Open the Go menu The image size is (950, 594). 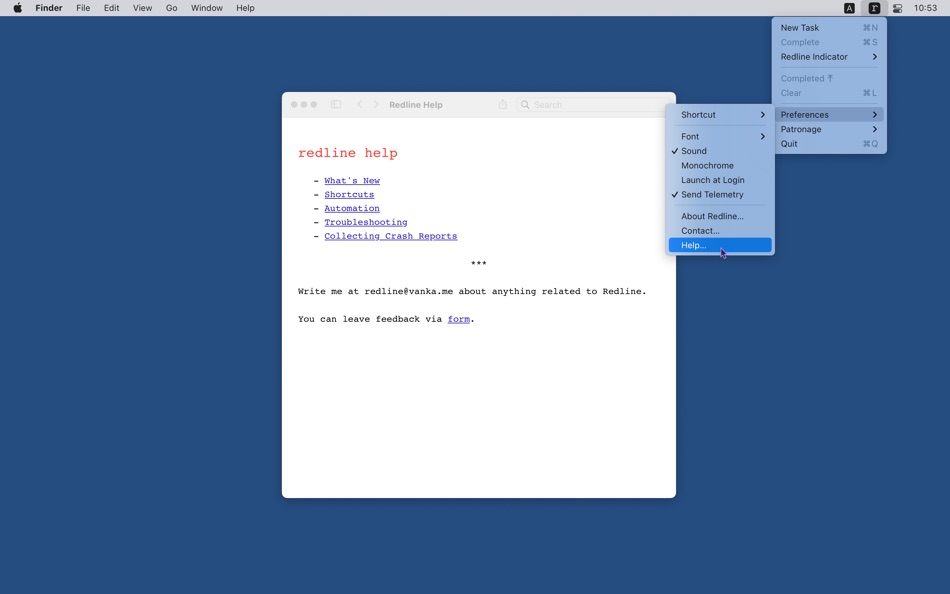tap(171, 8)
